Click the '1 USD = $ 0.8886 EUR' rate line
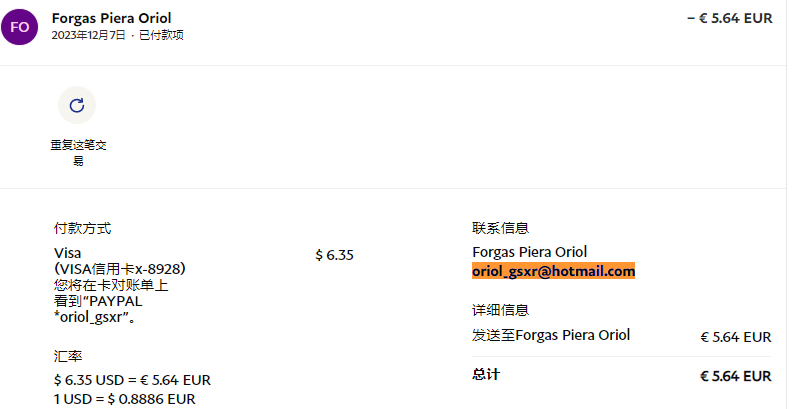 pos(125,398)
